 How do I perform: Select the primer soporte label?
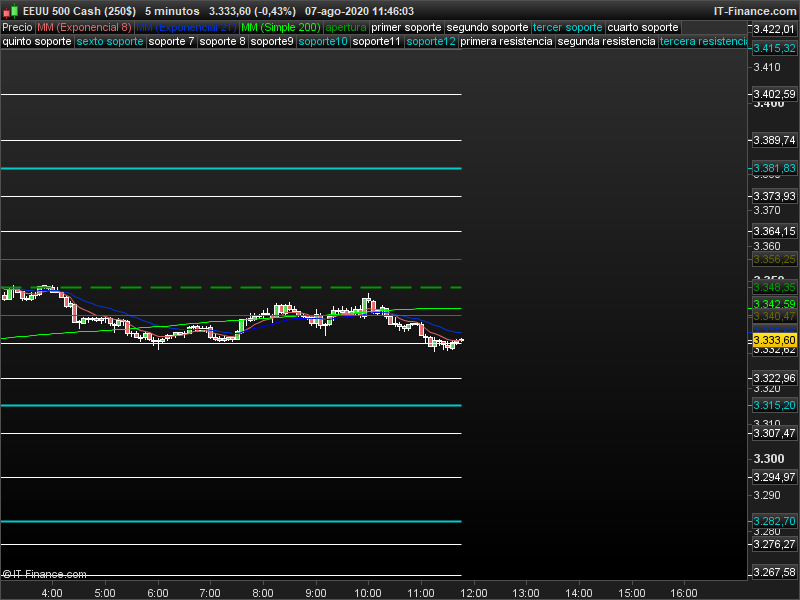click(x=406, y=27)
